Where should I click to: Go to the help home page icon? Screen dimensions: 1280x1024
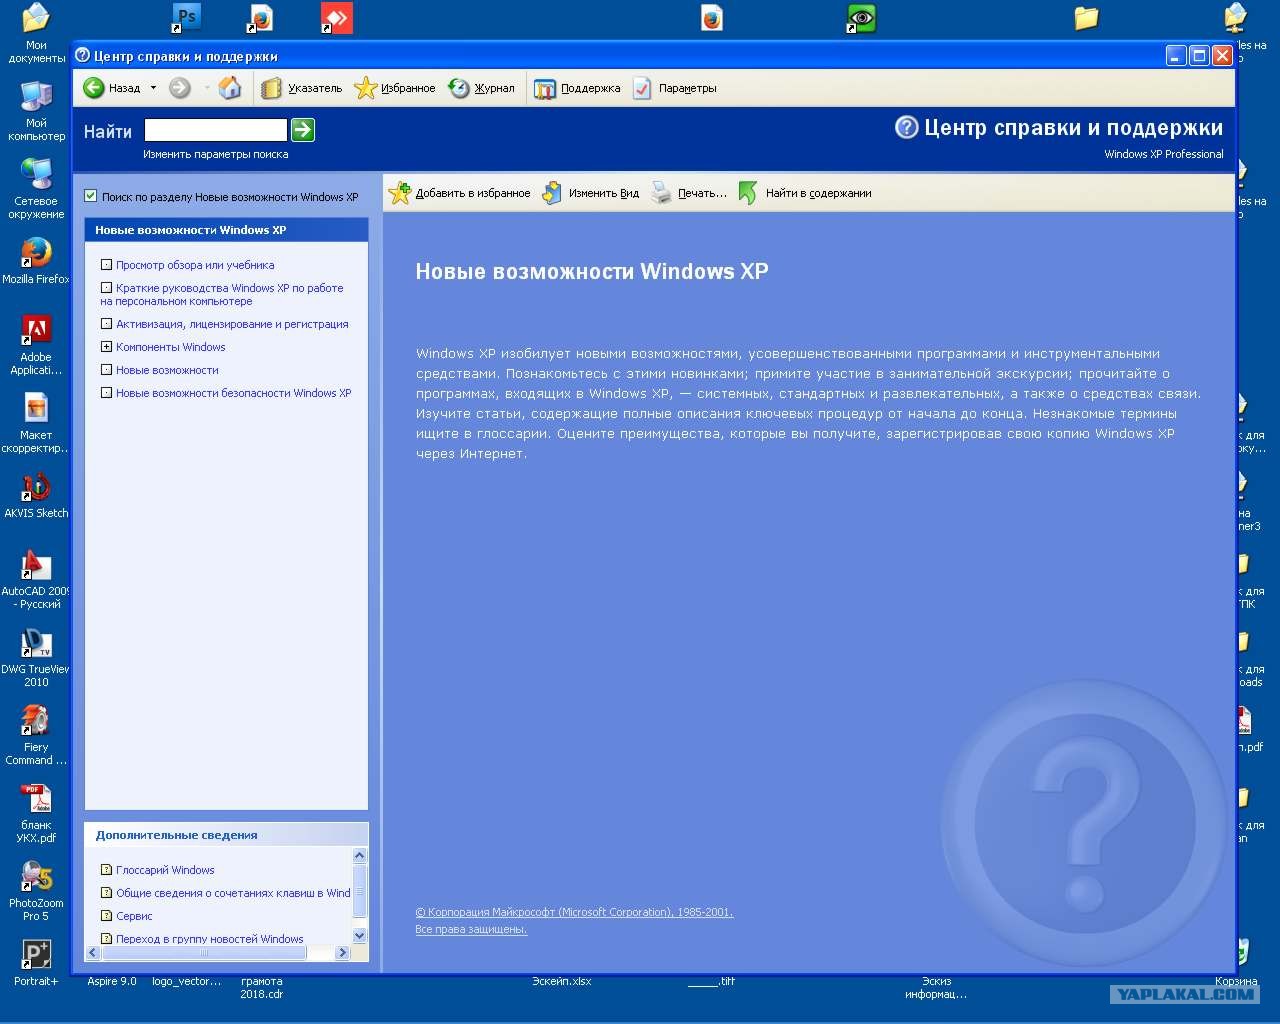tap(230, 88)
